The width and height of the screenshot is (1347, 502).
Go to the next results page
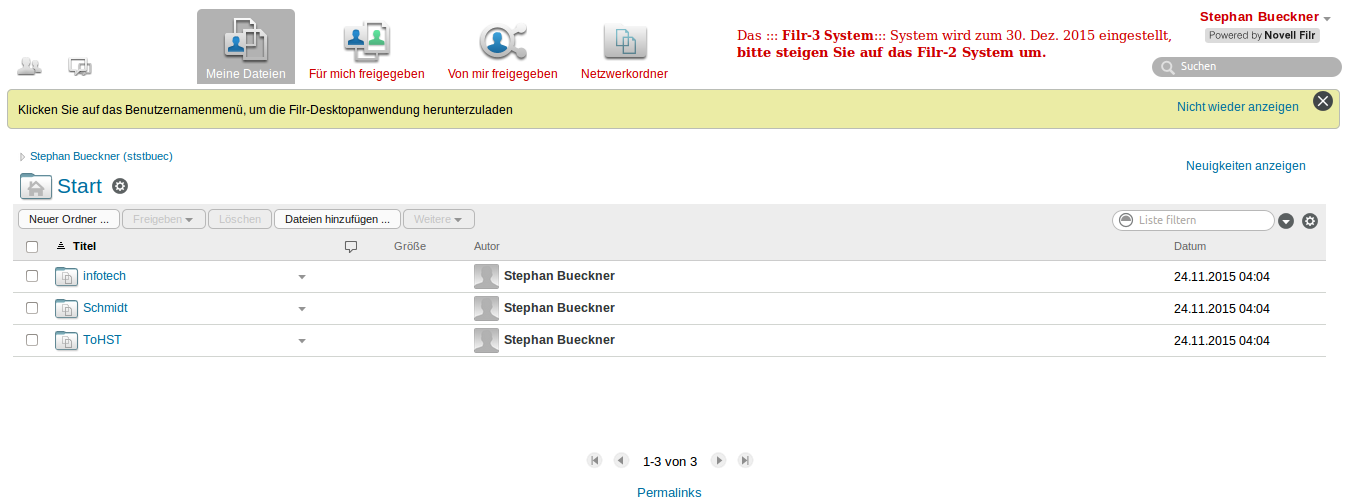(718, 461)
